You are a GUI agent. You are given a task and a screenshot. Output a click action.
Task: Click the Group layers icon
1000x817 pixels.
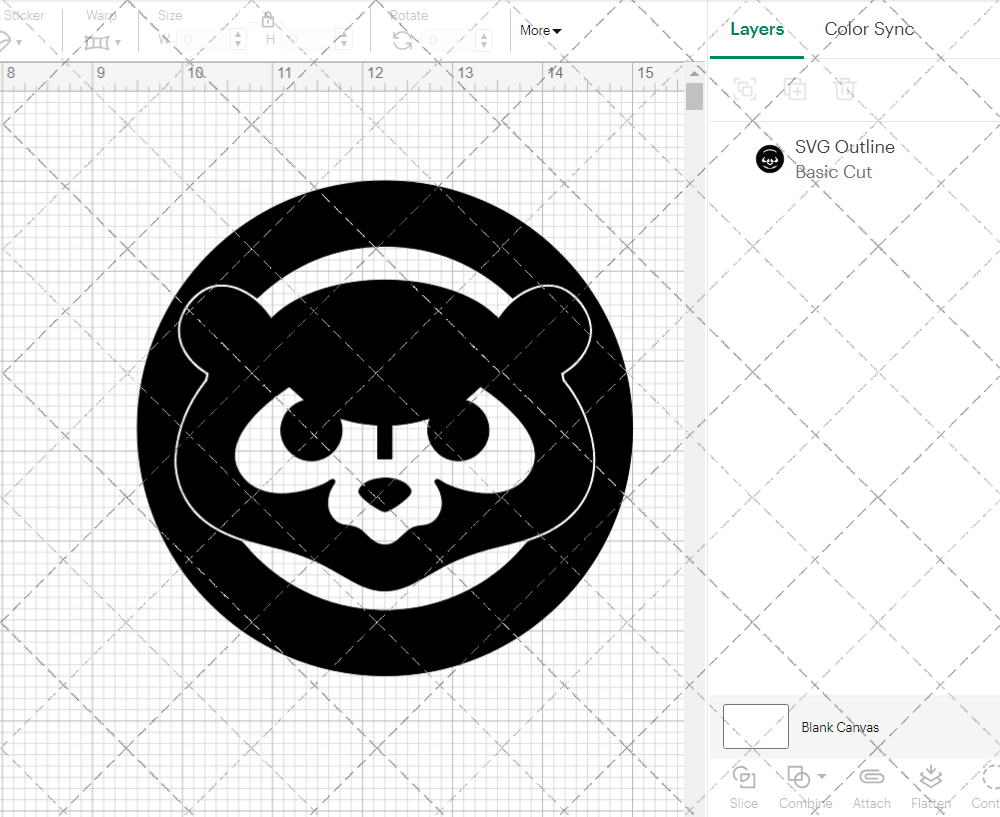tap(743, 89)
